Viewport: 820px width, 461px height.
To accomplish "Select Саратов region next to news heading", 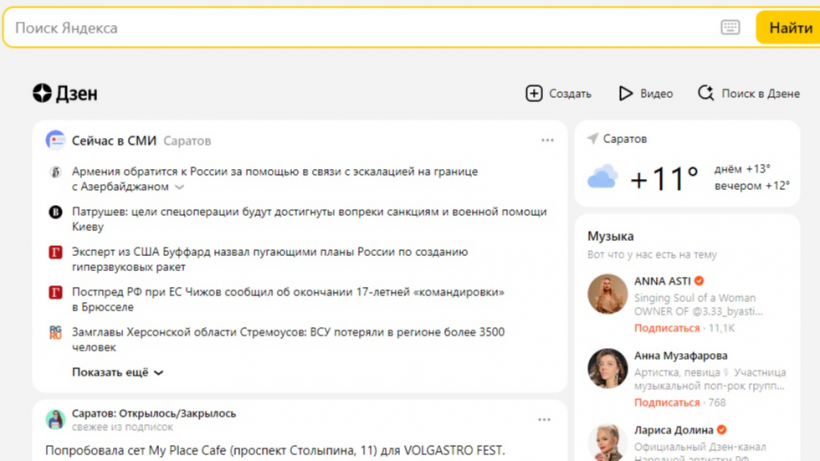I will click(x=187, y=141).
